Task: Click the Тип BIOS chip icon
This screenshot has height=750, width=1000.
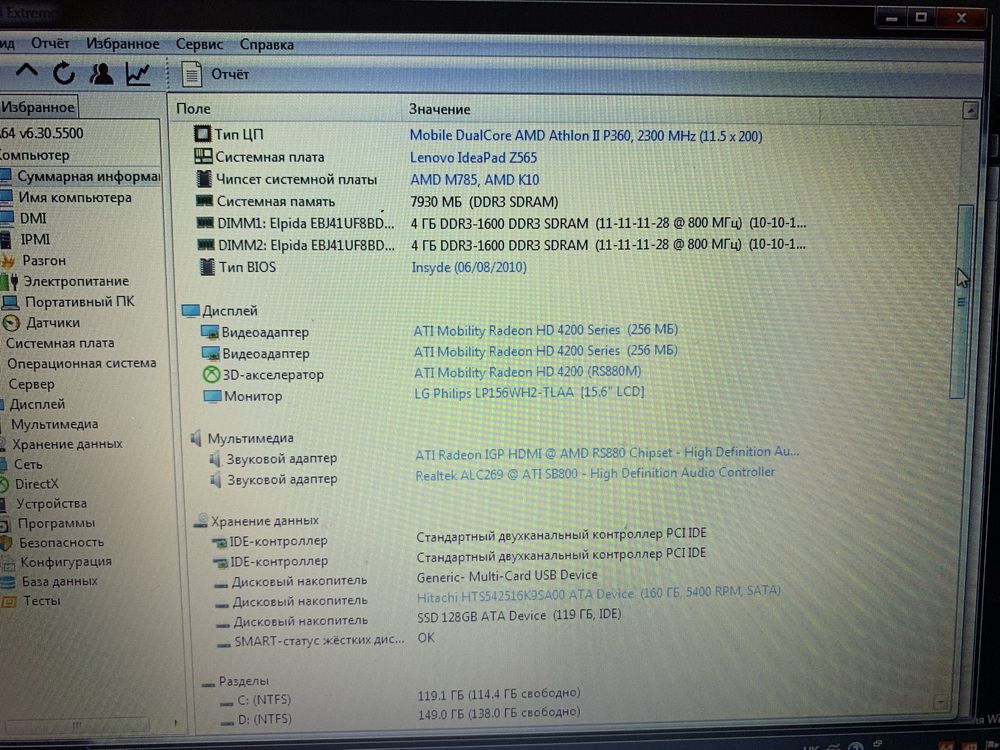Action: tap(207, 267)
